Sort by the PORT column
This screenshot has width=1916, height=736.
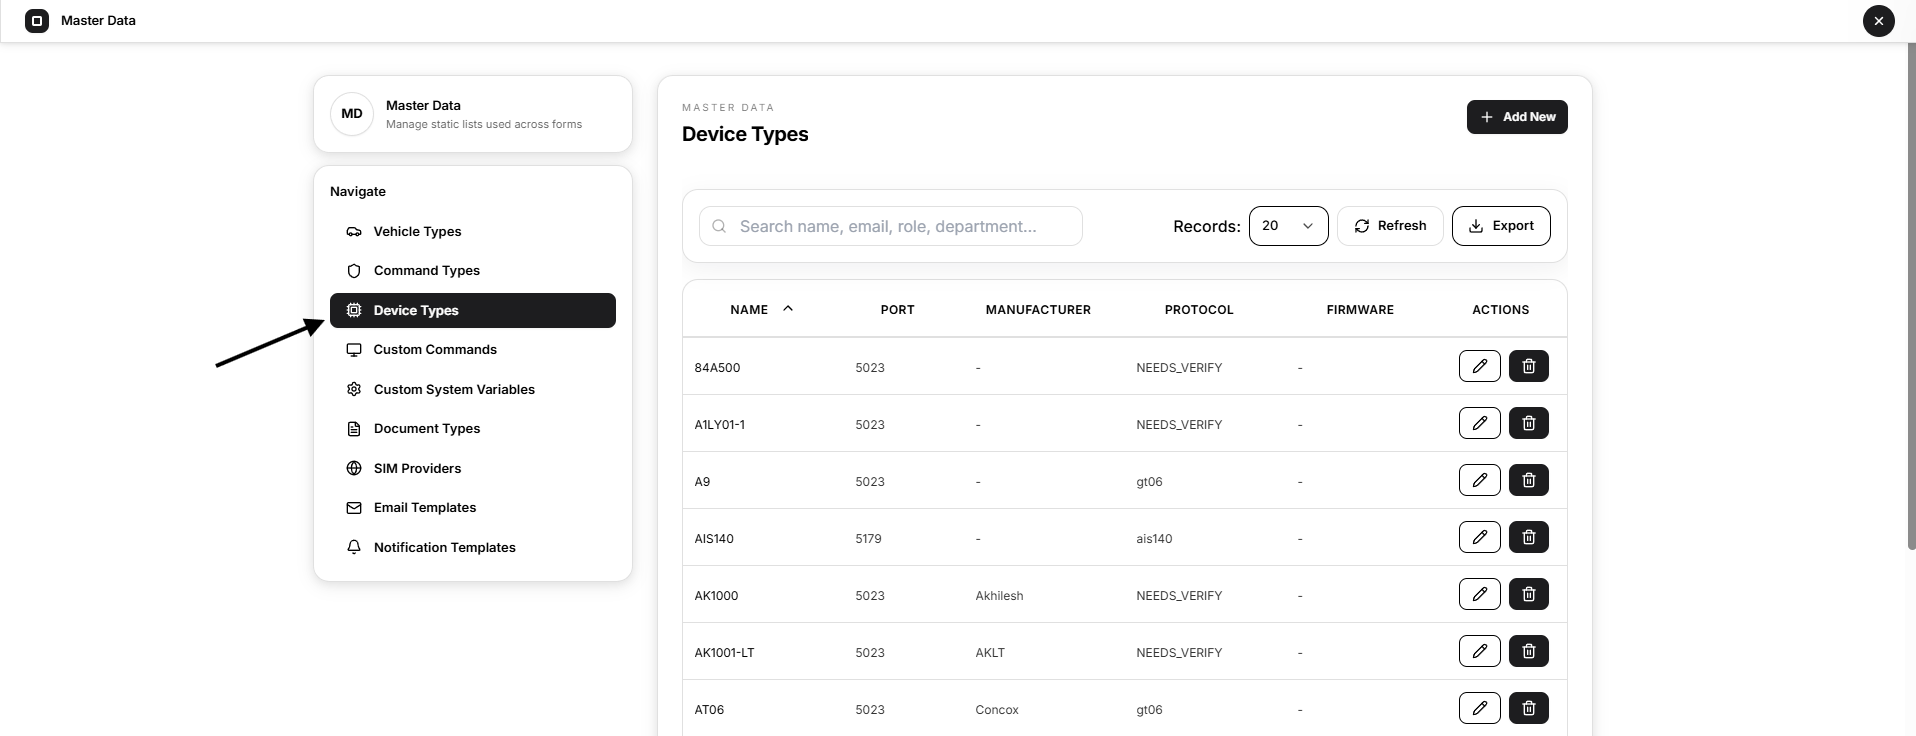tap(897, 310)
